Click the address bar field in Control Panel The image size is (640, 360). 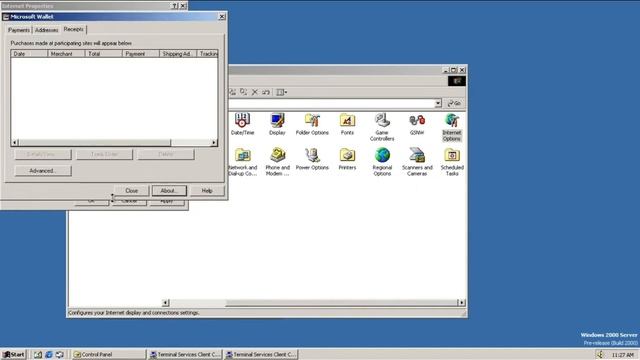(x=331, y=103)
